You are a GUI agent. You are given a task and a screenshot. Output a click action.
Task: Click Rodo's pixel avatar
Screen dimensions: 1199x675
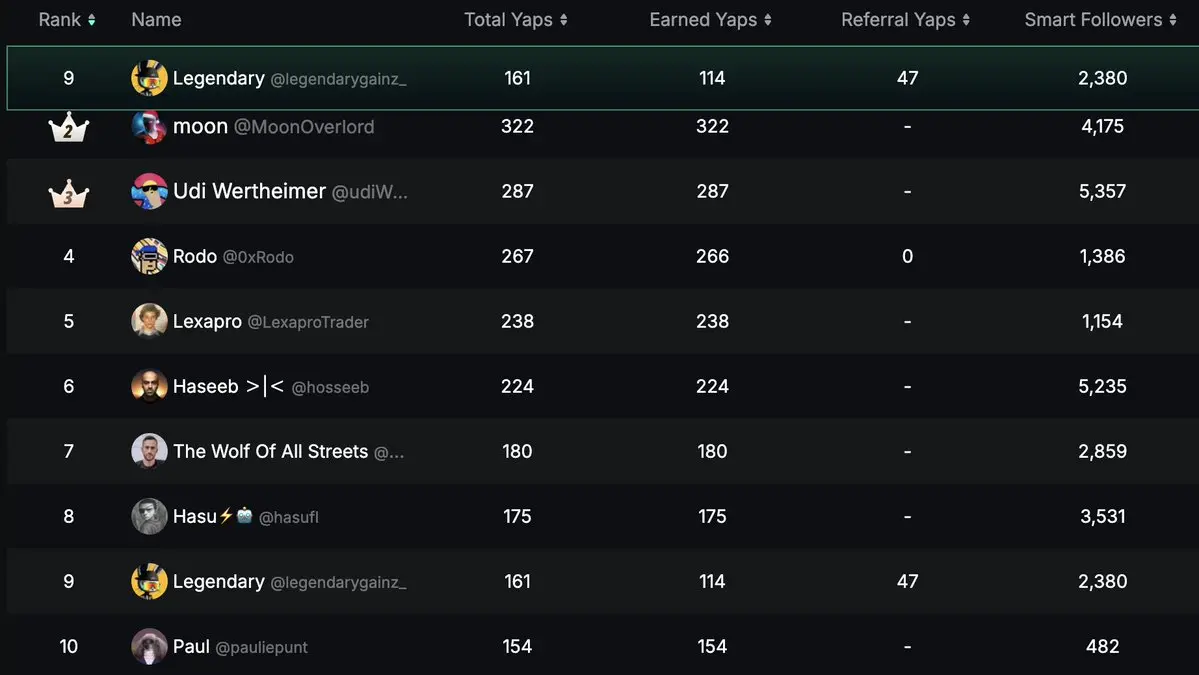pos(149,256)
